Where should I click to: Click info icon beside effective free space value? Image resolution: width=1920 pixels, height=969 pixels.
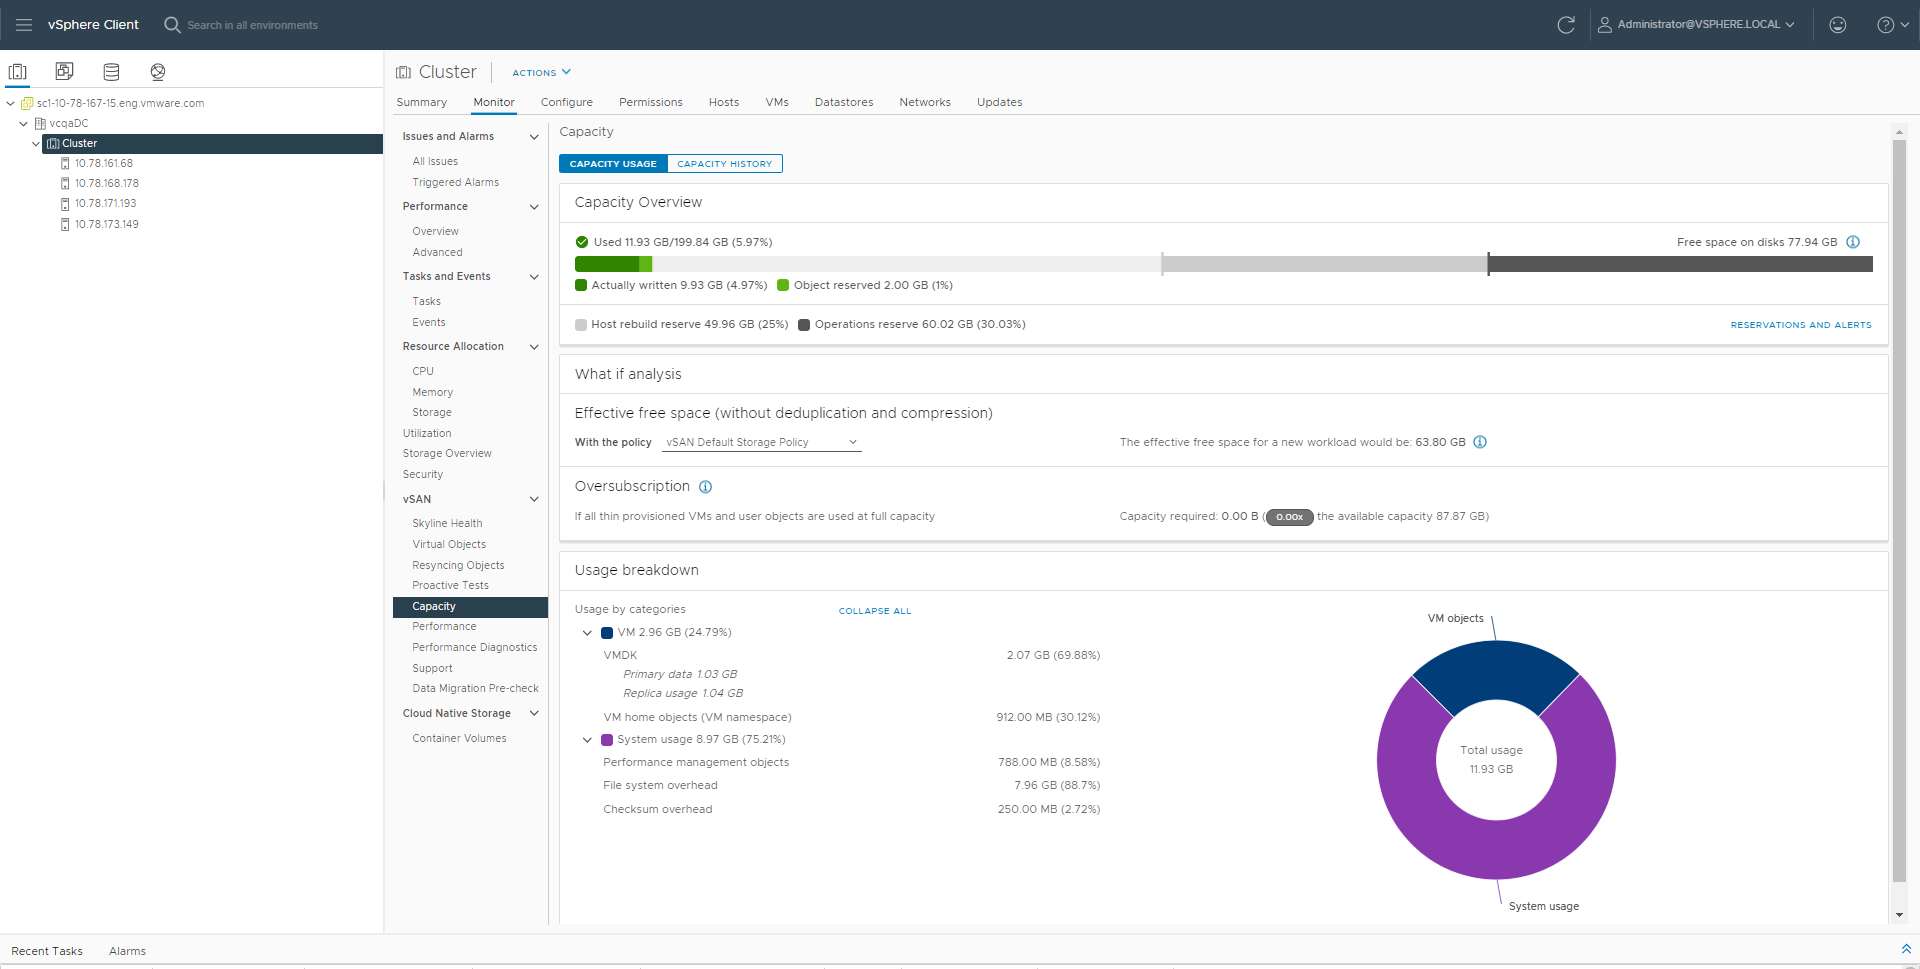pyautogui.click(x=1480, y=442)
